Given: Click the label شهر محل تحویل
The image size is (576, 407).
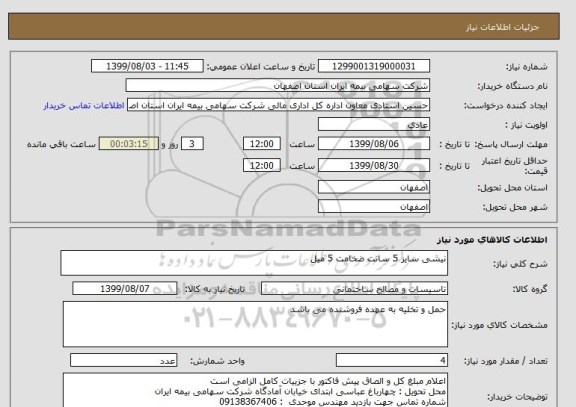Looking at the screenshot, I should (x=515, y=208).
